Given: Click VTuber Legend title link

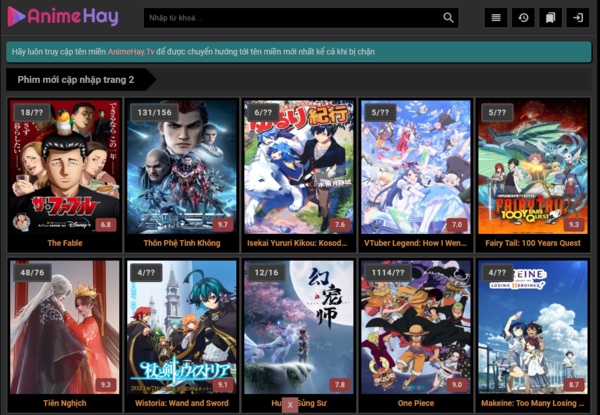Looking at the screenshot, I should point(415,243).
